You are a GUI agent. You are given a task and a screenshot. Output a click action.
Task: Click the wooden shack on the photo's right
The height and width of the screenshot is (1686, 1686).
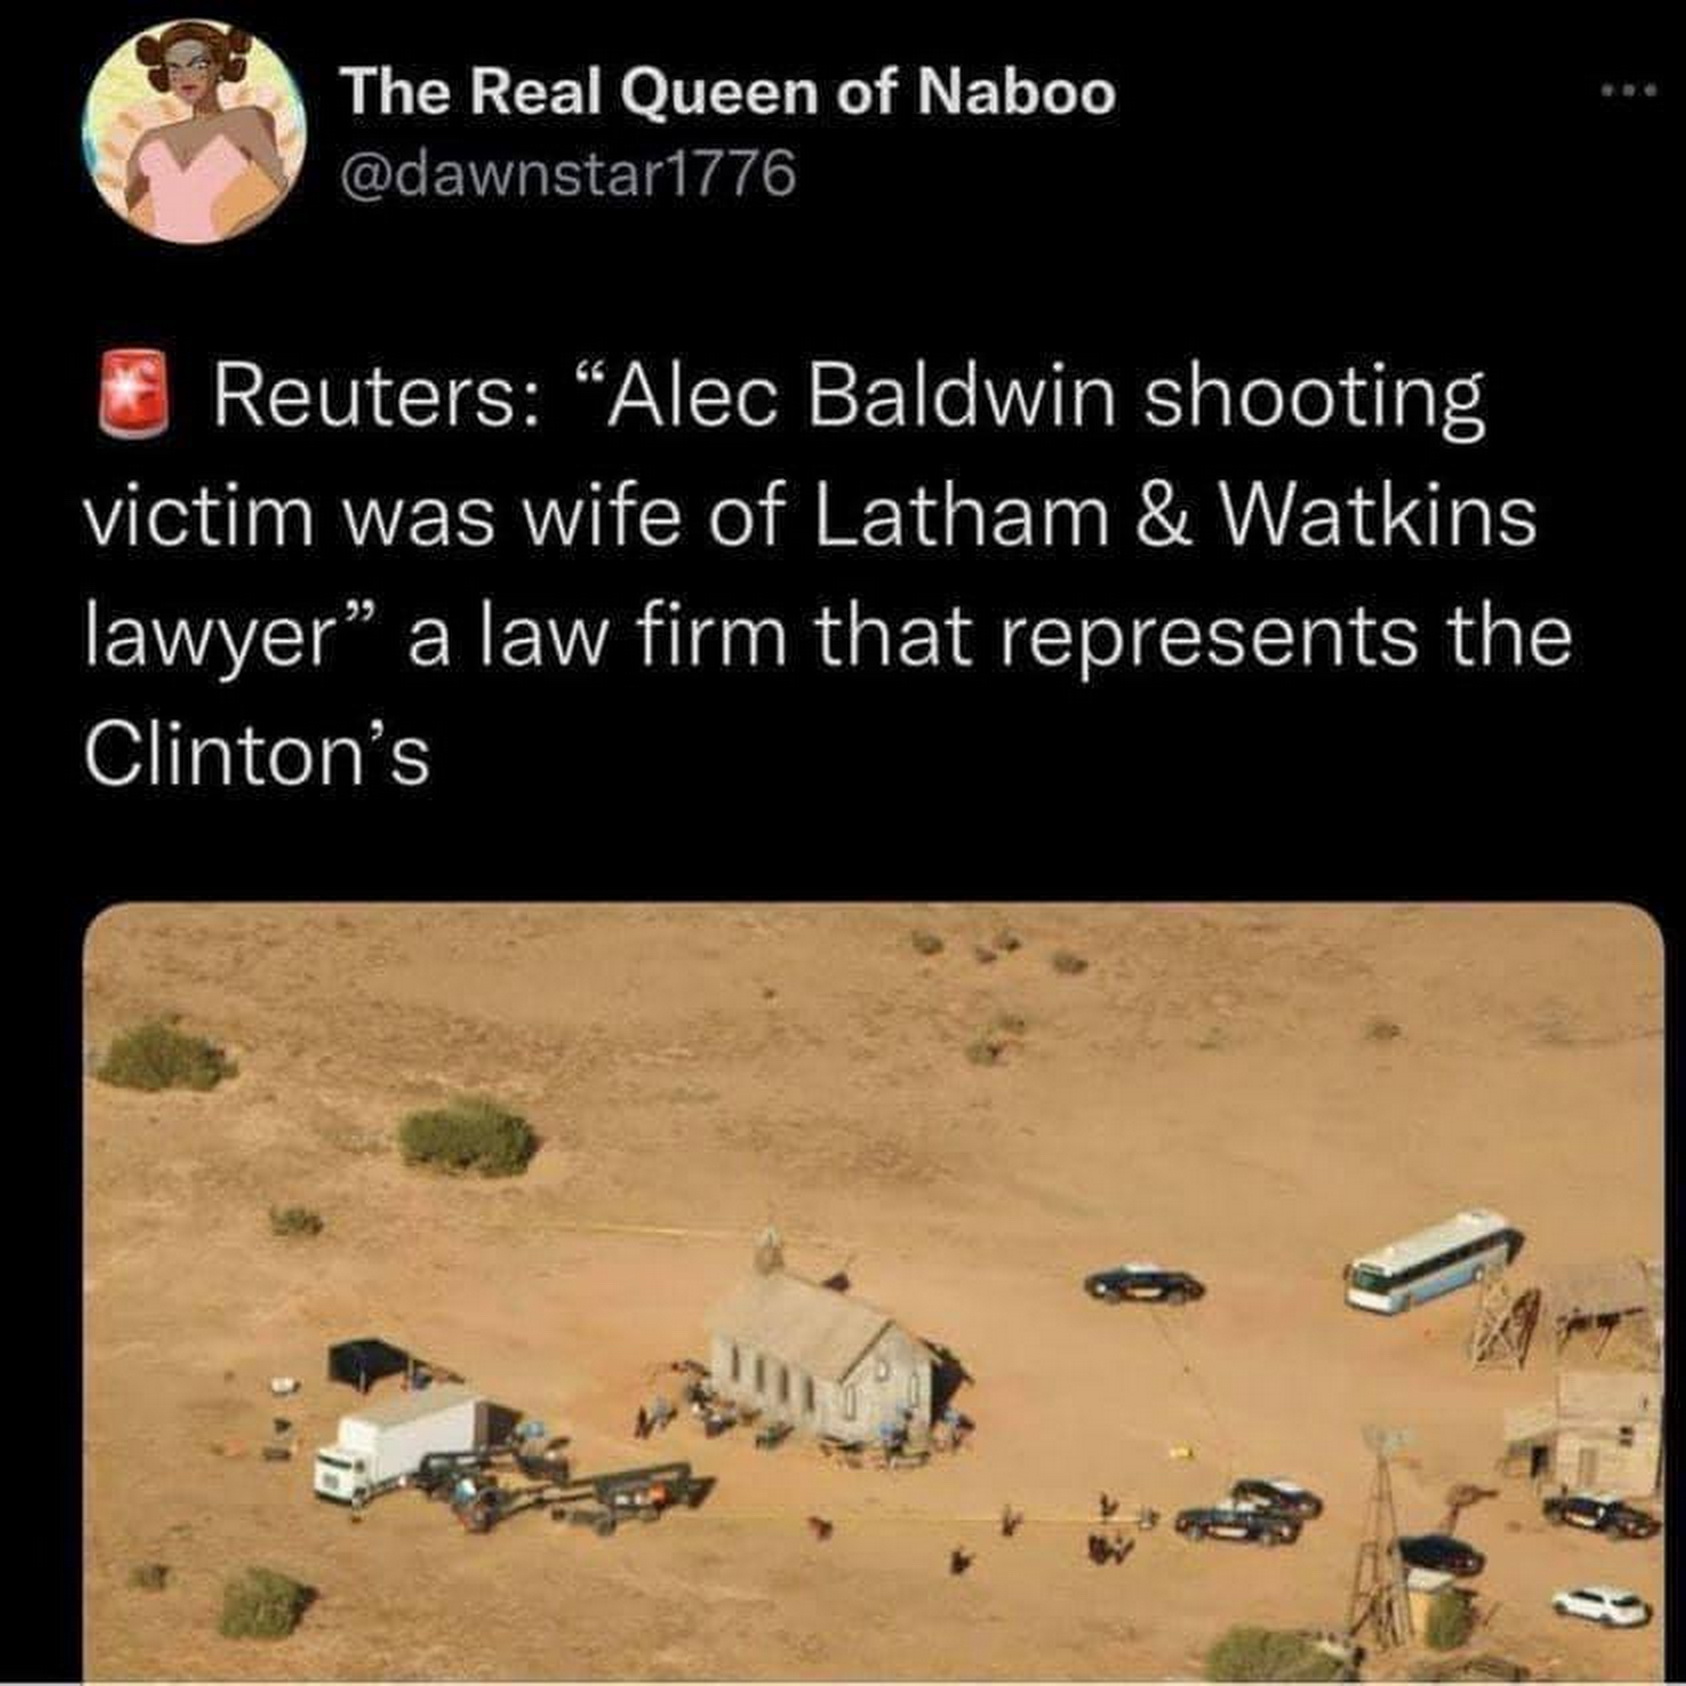pyautogui.click(x=1581, y=1431)
